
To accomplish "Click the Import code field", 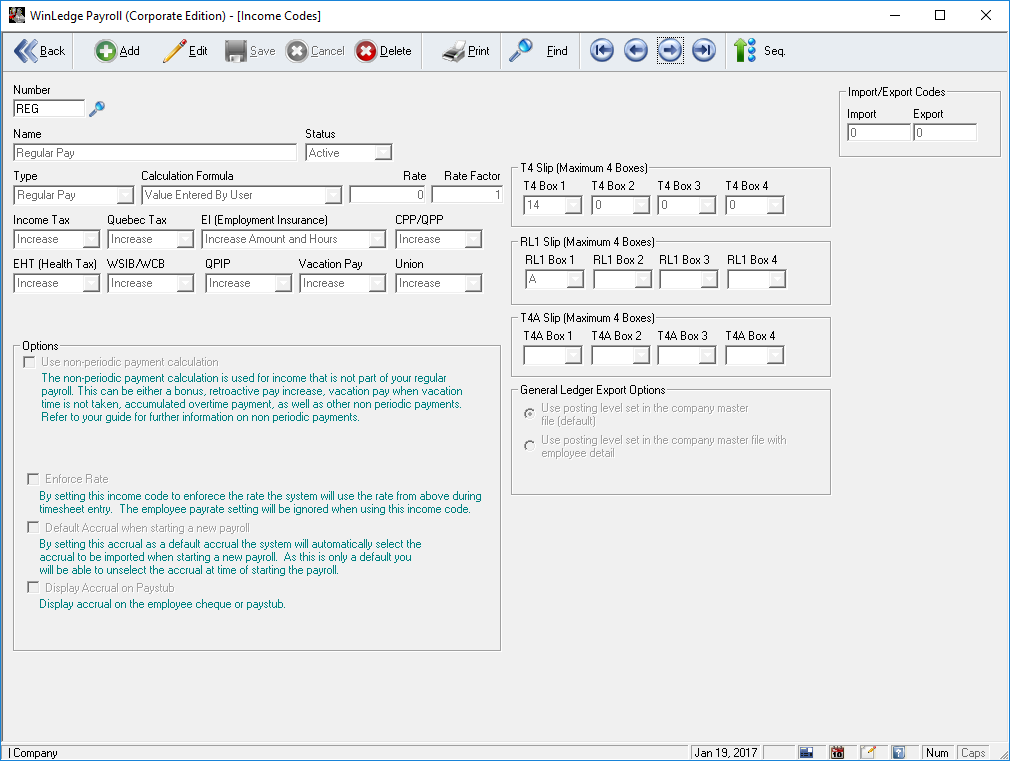I will 879,133.
